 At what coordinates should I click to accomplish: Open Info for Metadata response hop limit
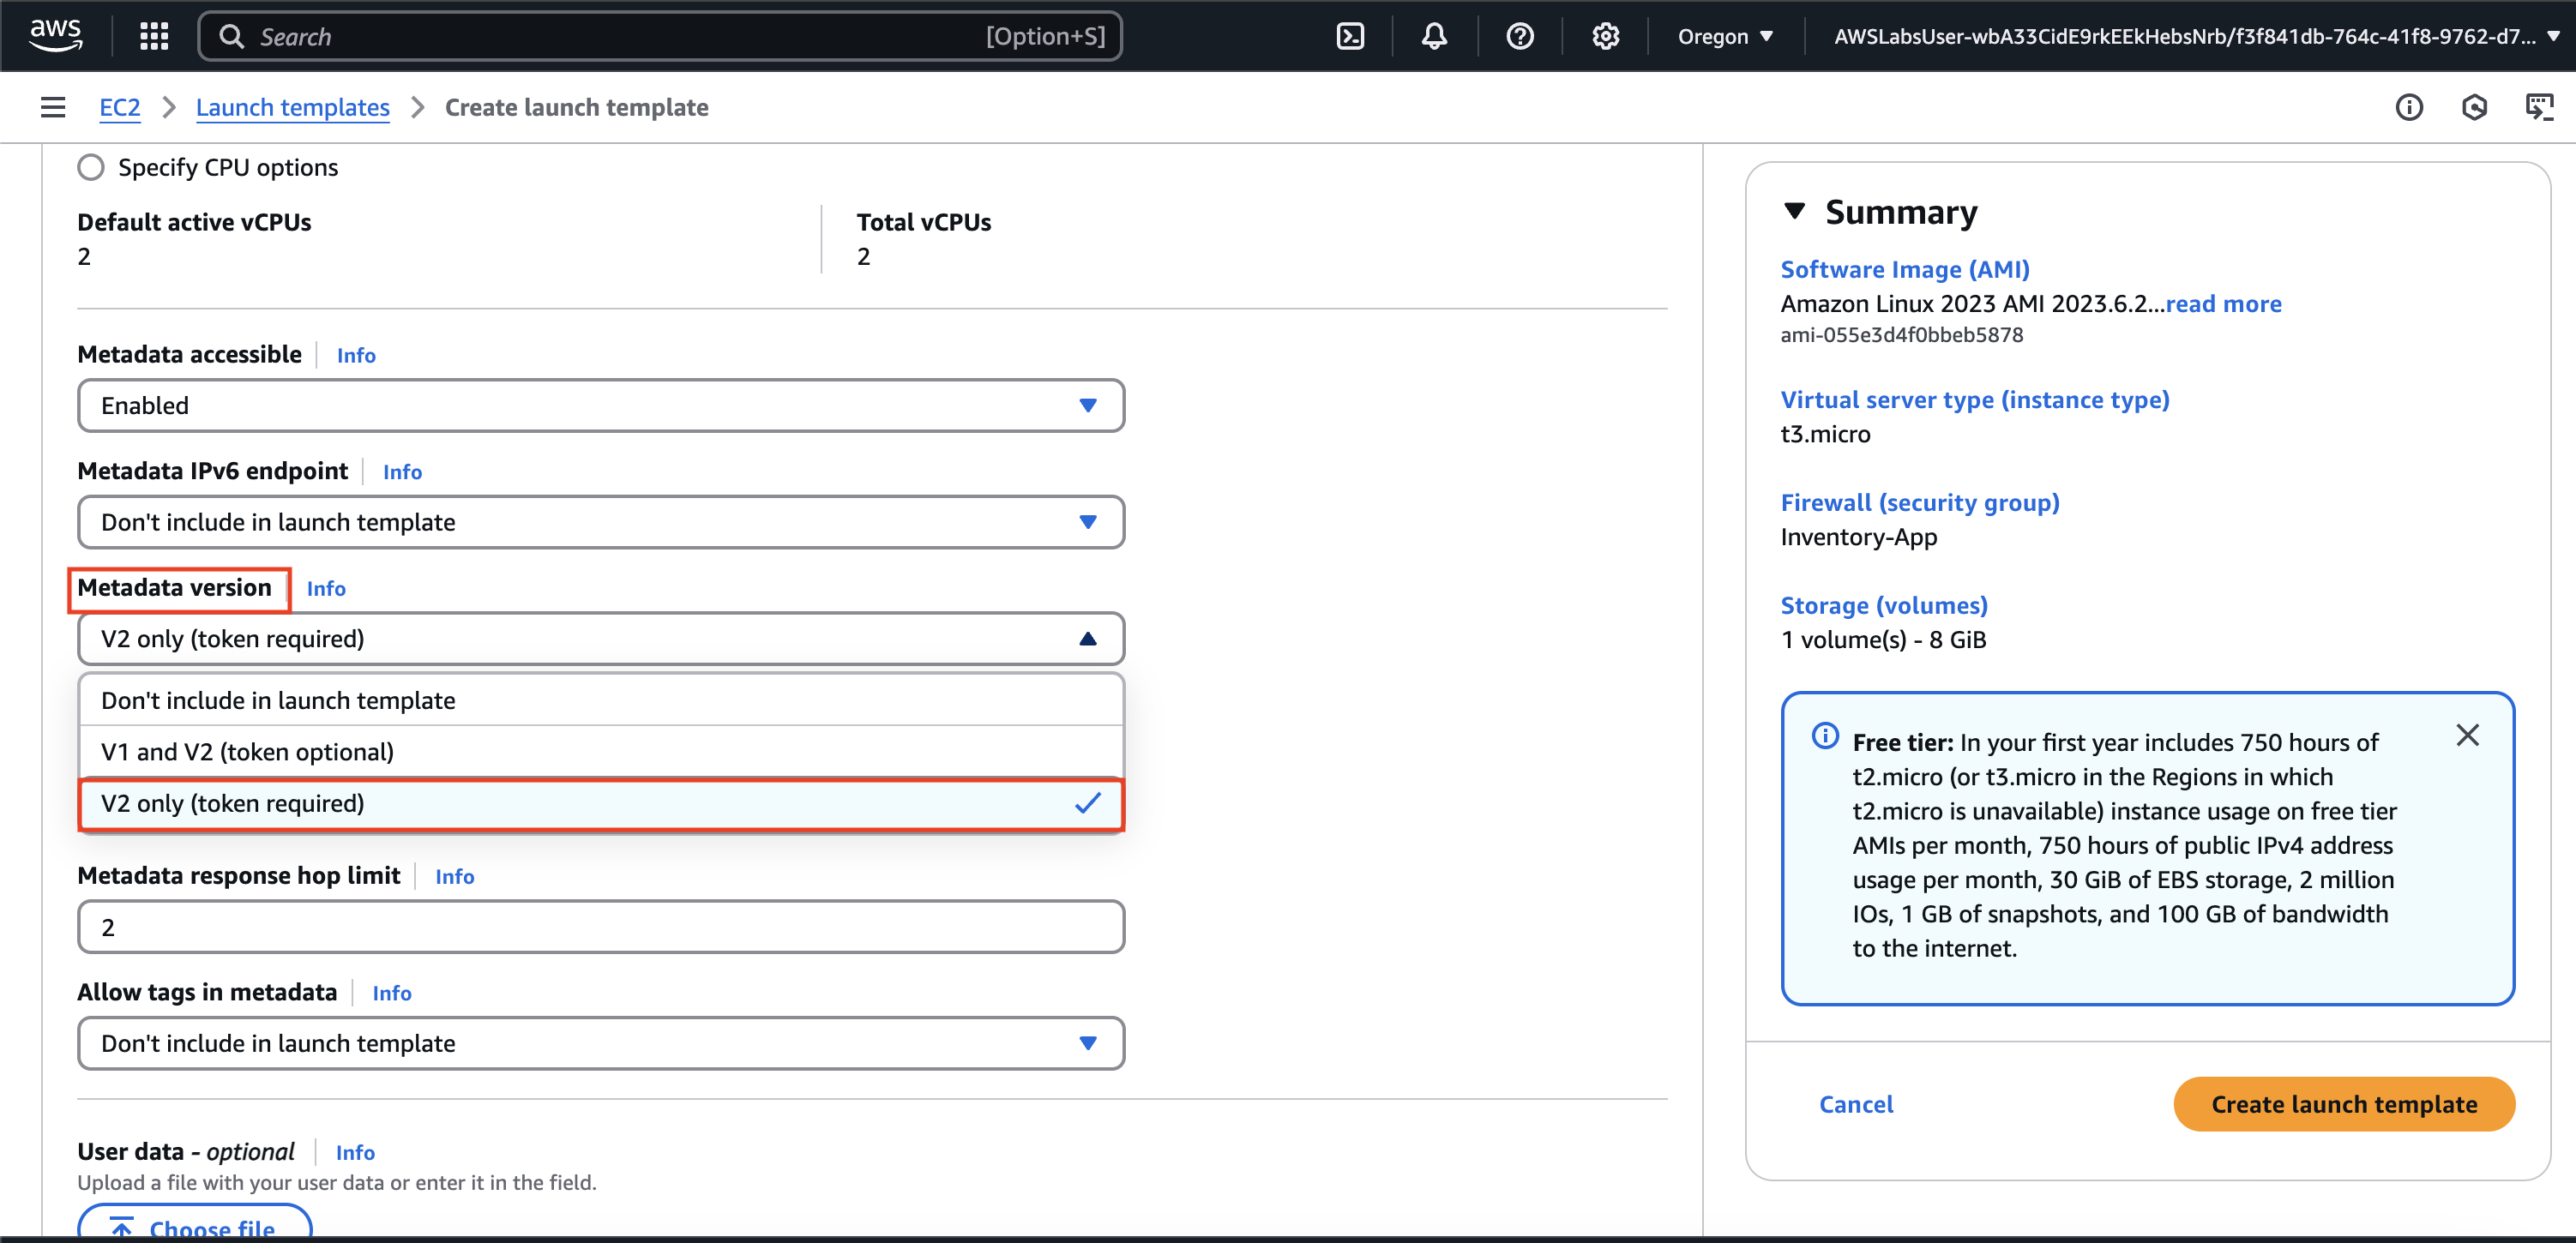(x=455, y=877)
